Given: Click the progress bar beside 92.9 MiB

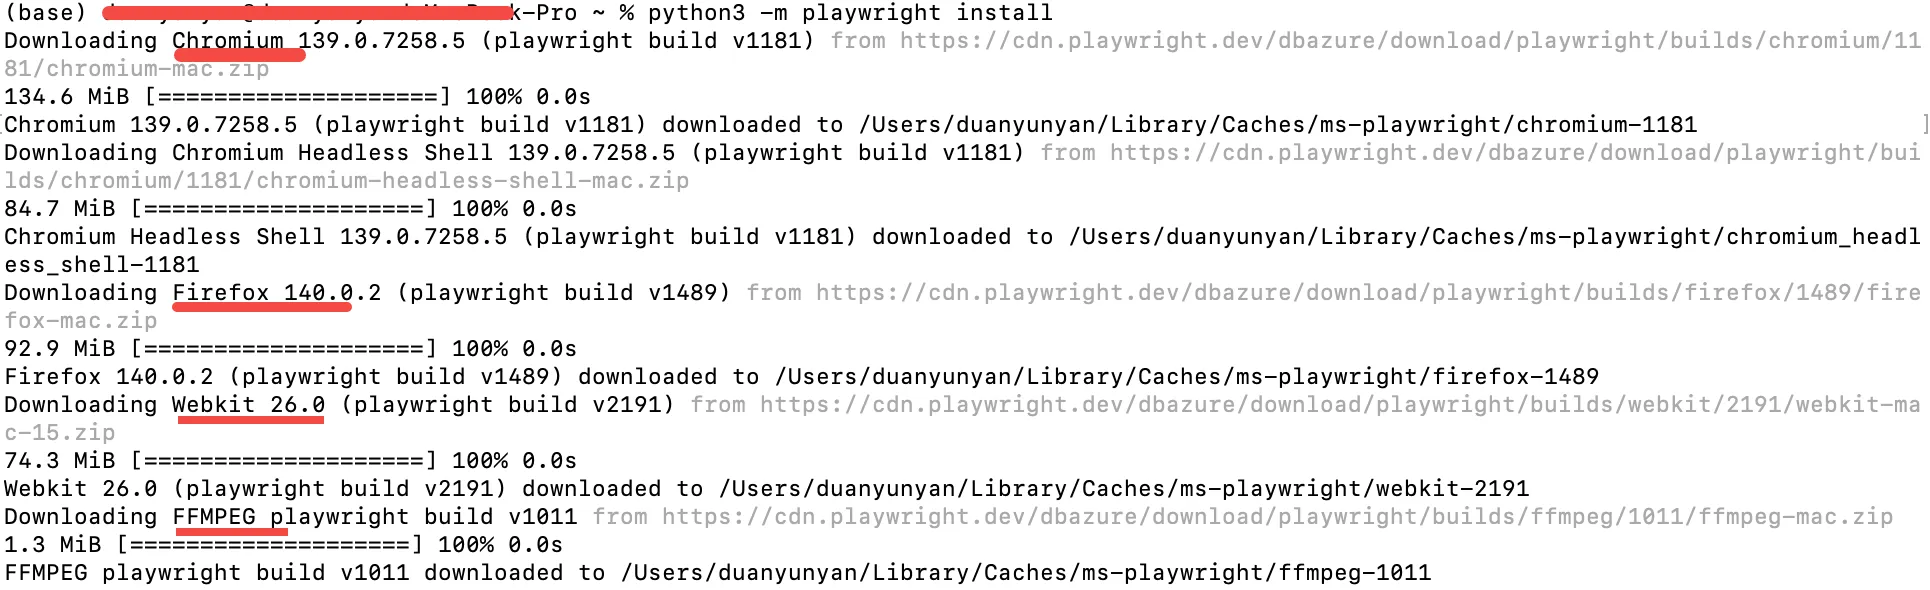Looking at the screenshot, I should 284,349.
